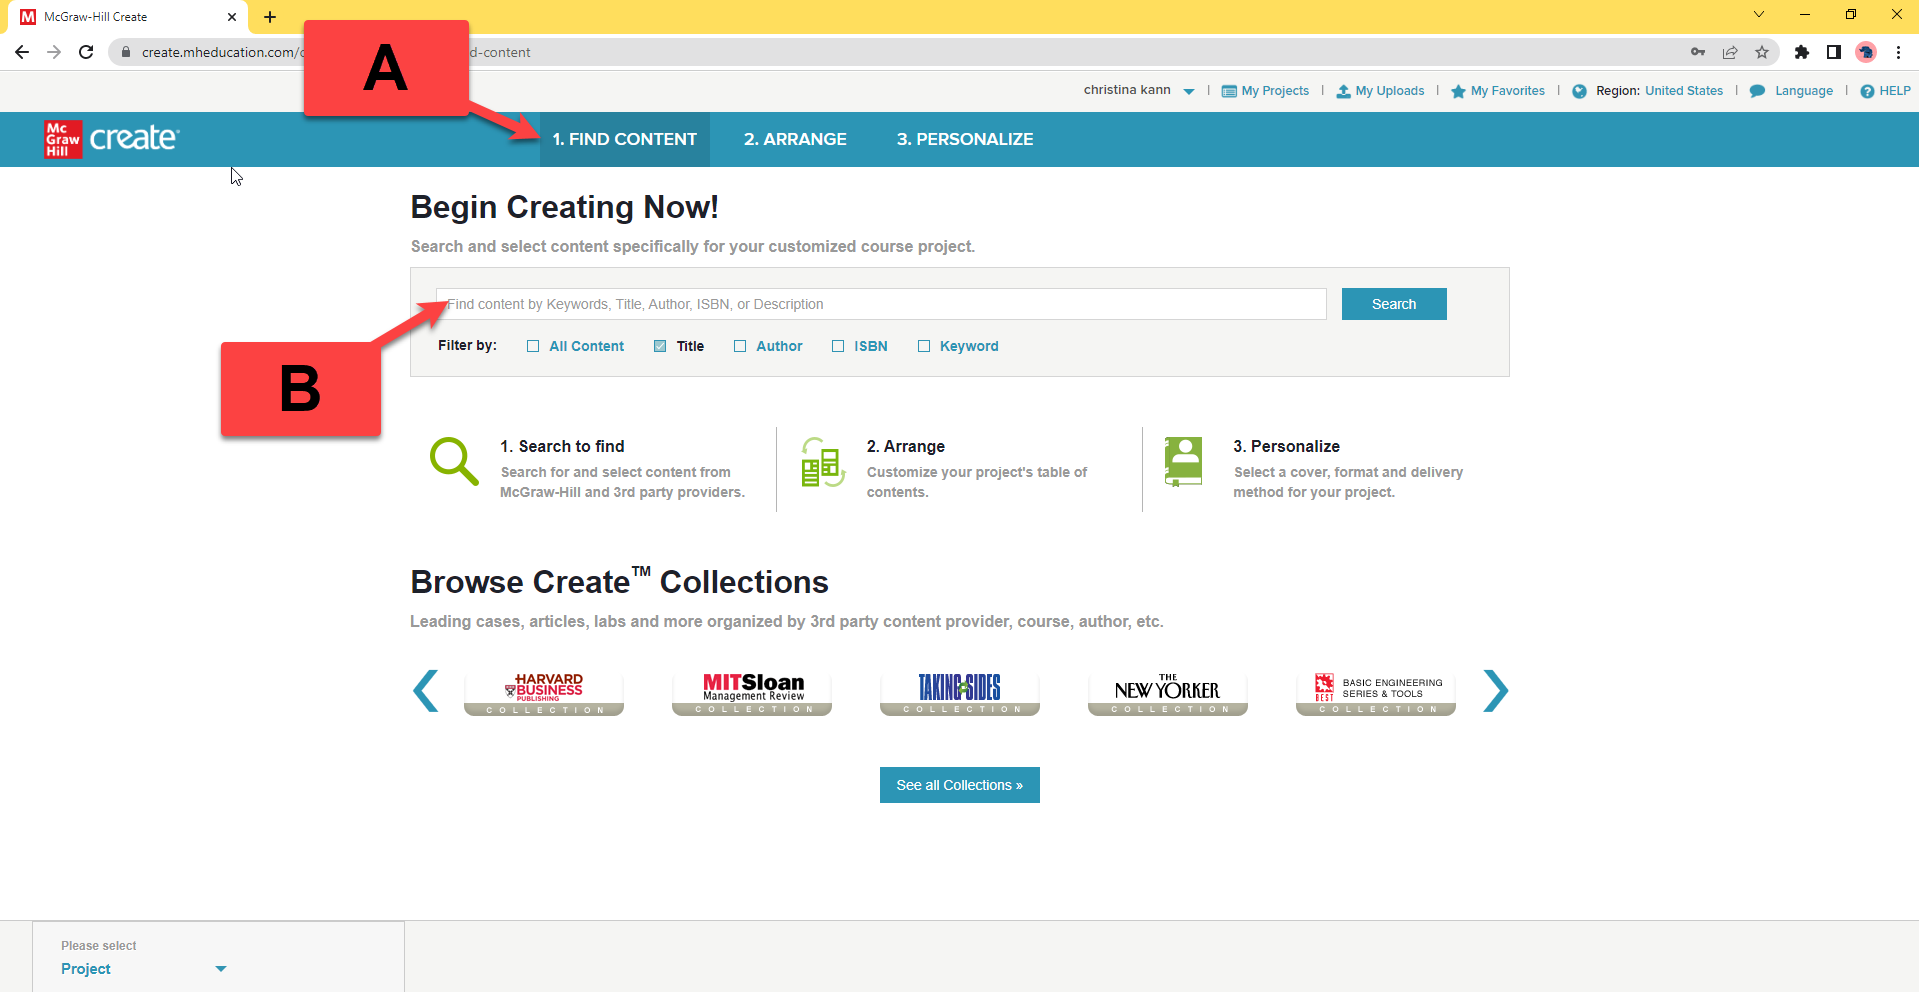Open the browser extensions puzzle icon
The height and width of the screenshot is (992, 1919).
click(x=1802, y=52)
